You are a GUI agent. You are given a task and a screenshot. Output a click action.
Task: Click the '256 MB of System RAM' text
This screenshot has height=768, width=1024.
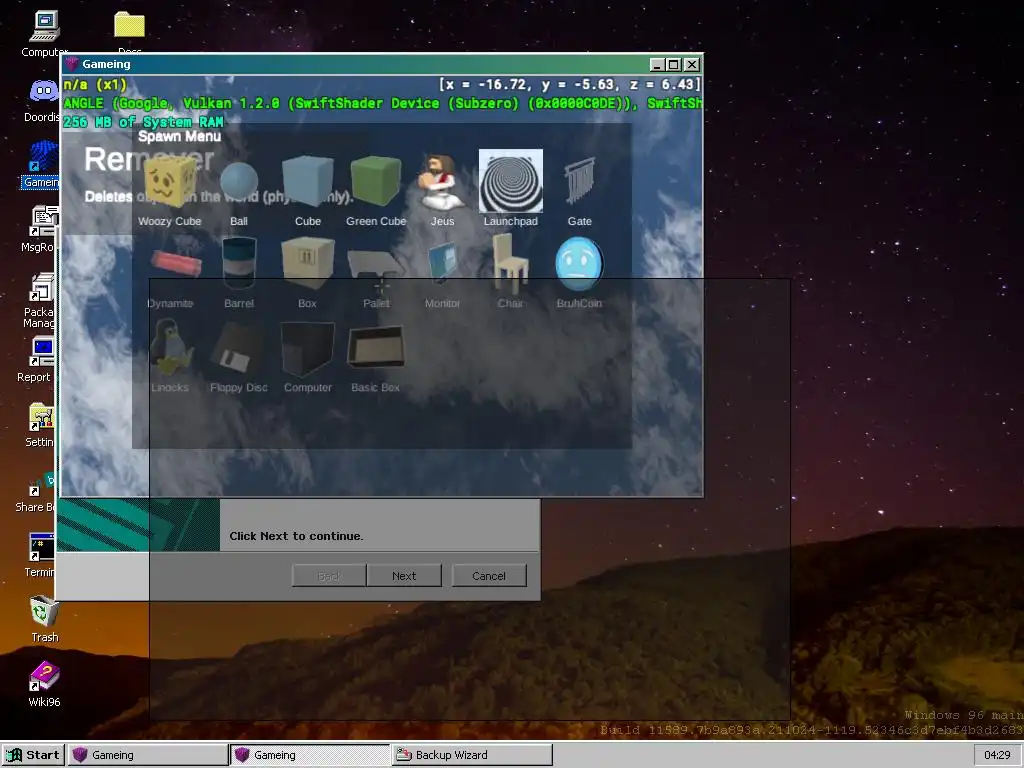[144, 122]
